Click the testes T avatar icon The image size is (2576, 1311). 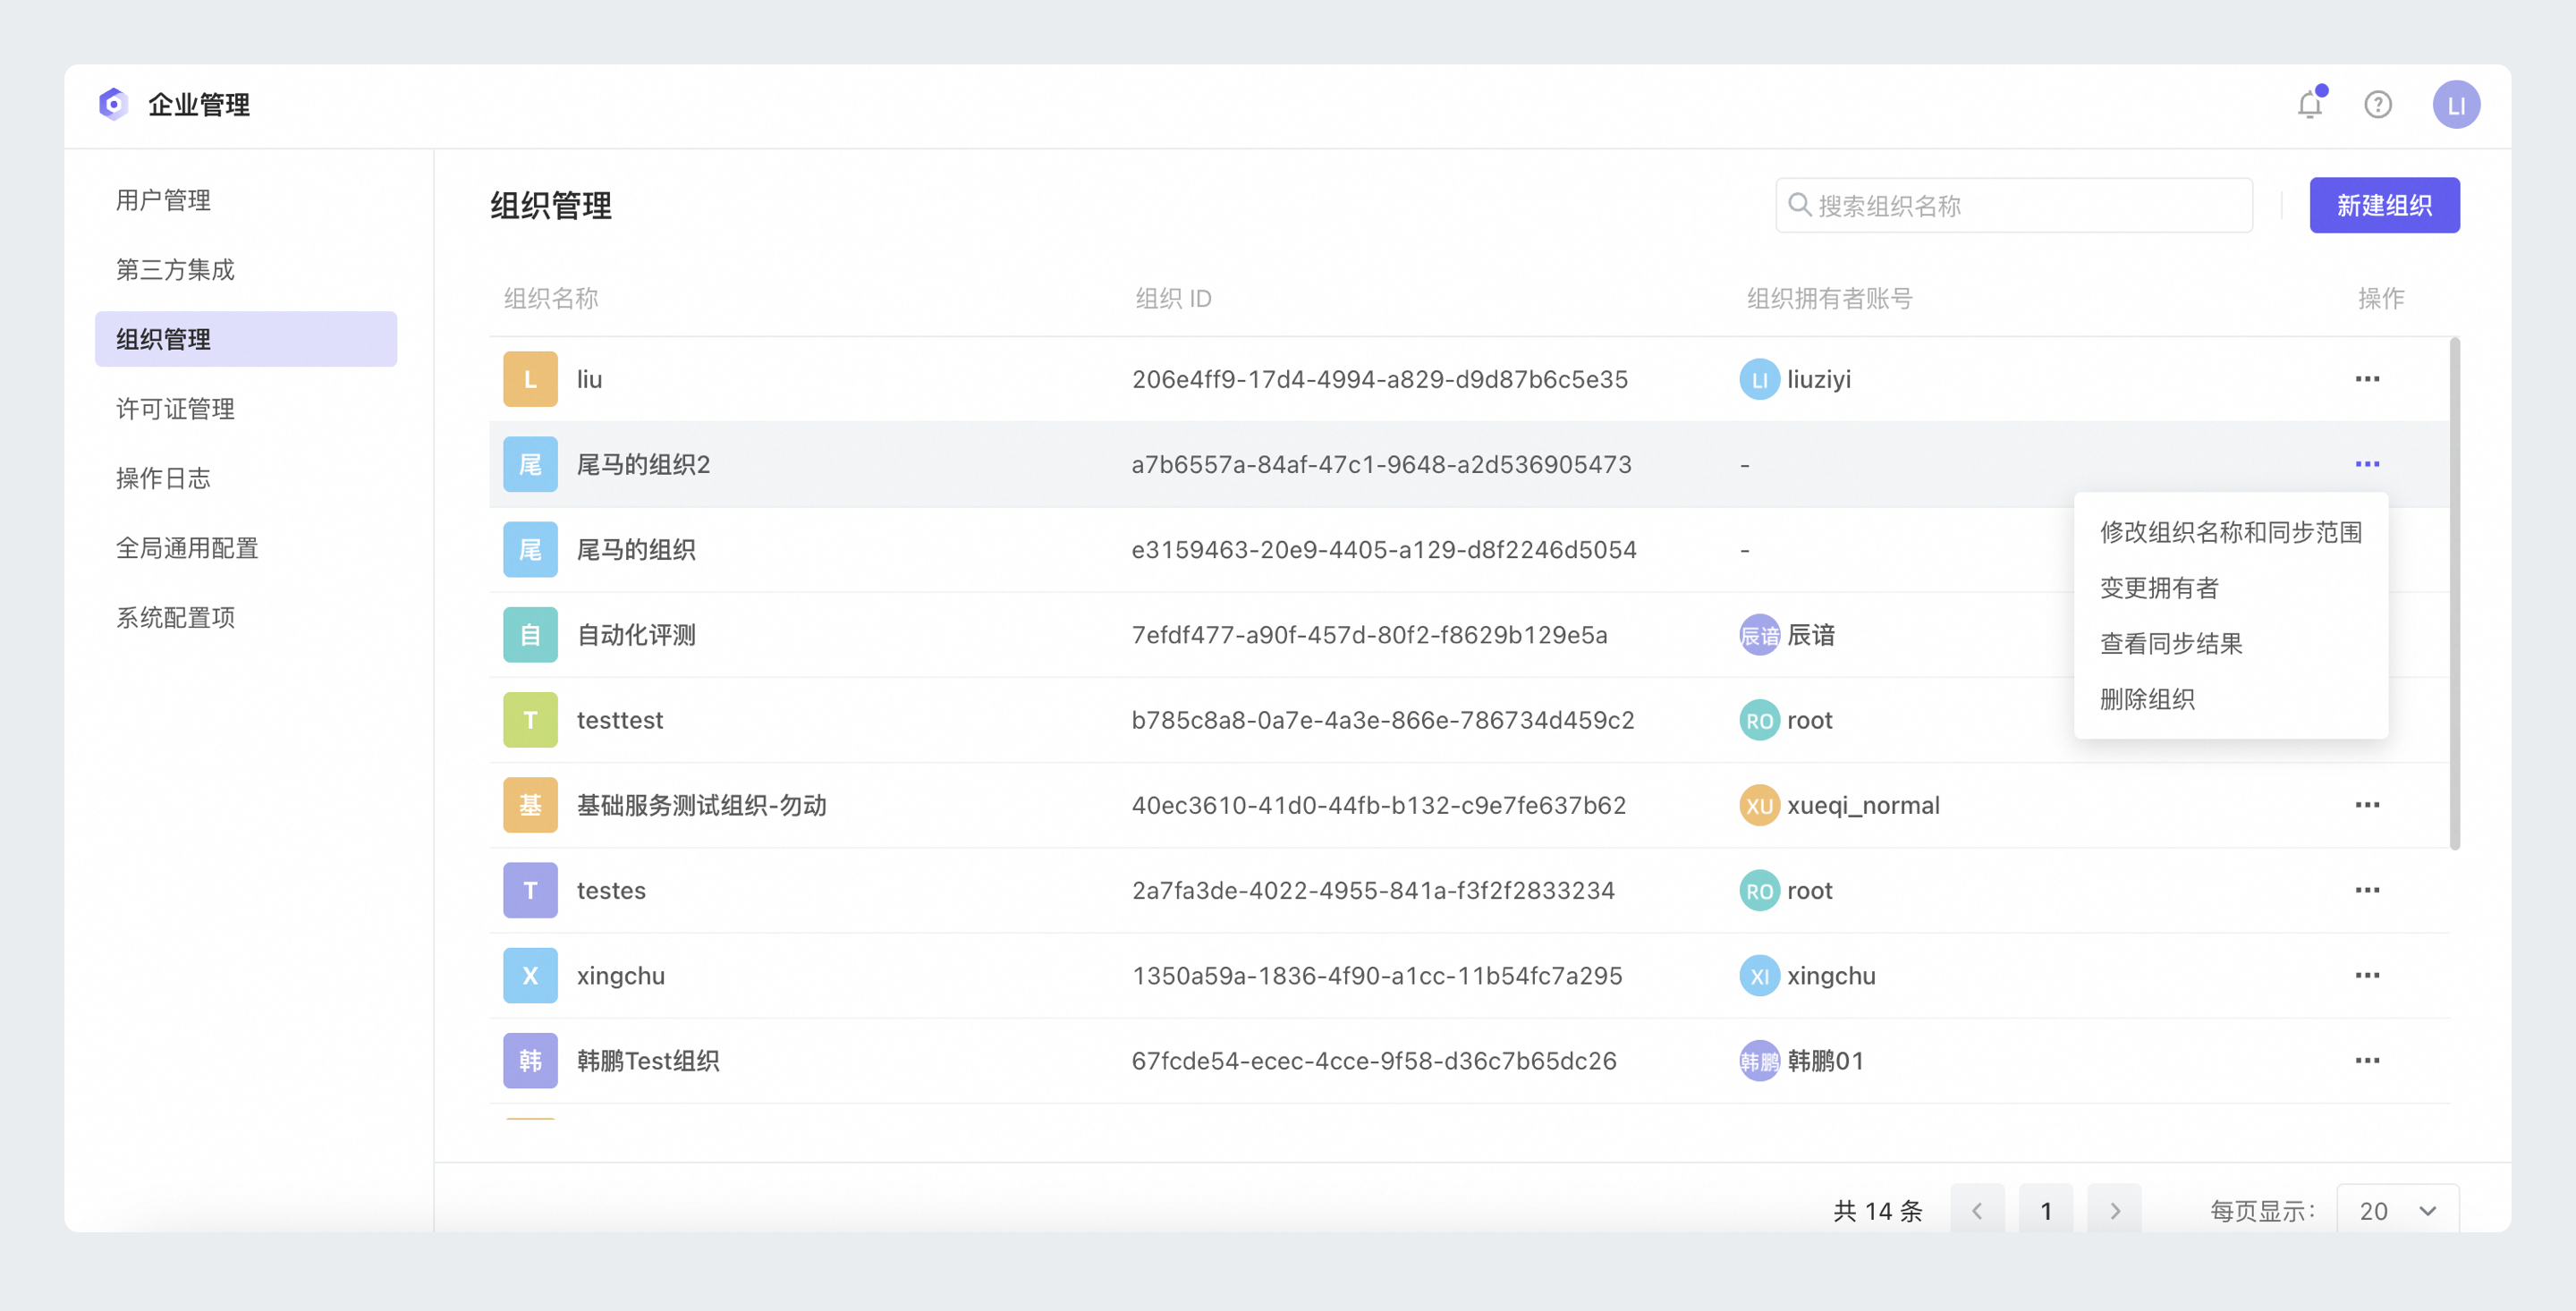pyautogui.click(x=530, y=890)
